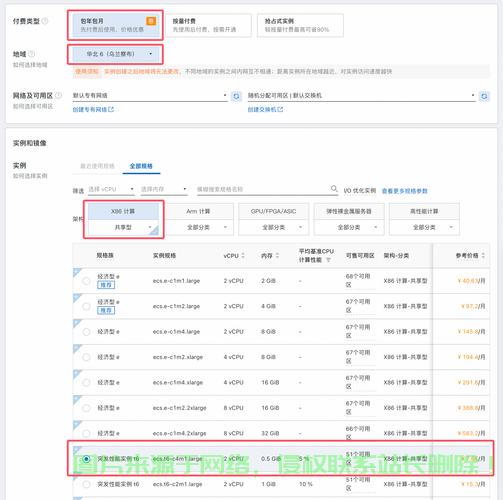This screenshot has height=500, width=503.
Task: Click 68个可用区 in first row
Action: 358,281
